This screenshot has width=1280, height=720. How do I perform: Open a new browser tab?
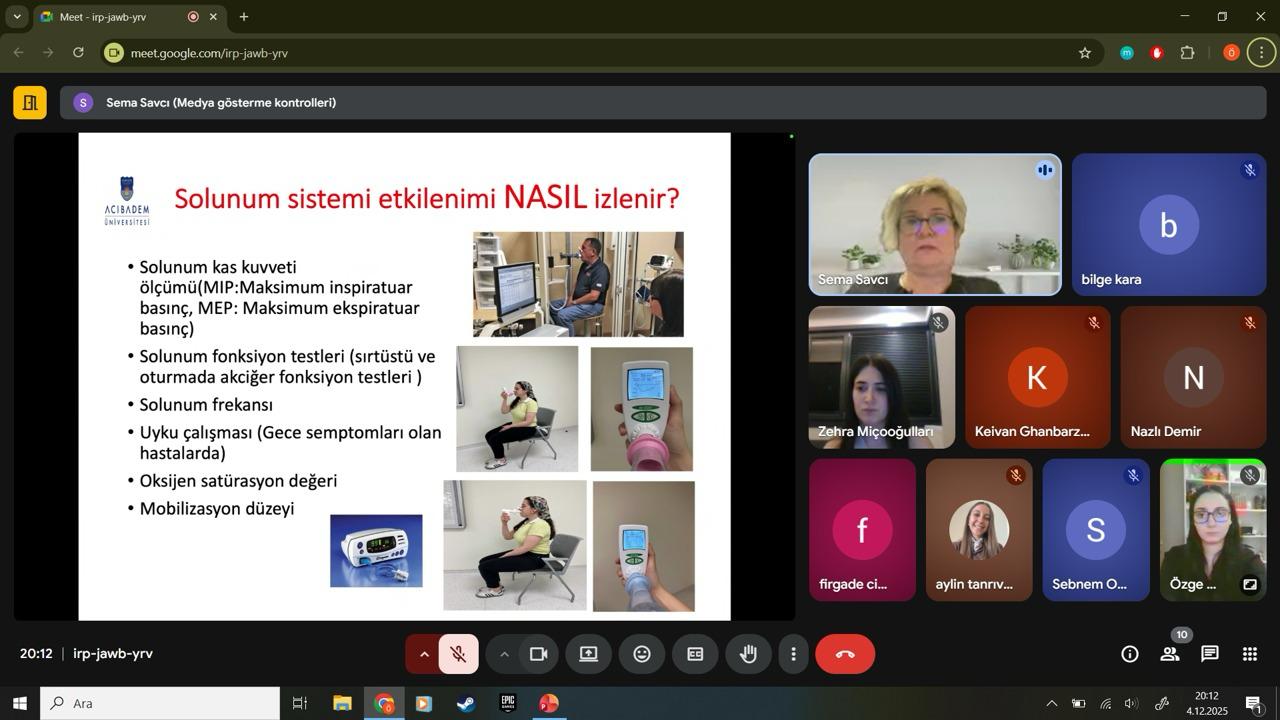244,17
